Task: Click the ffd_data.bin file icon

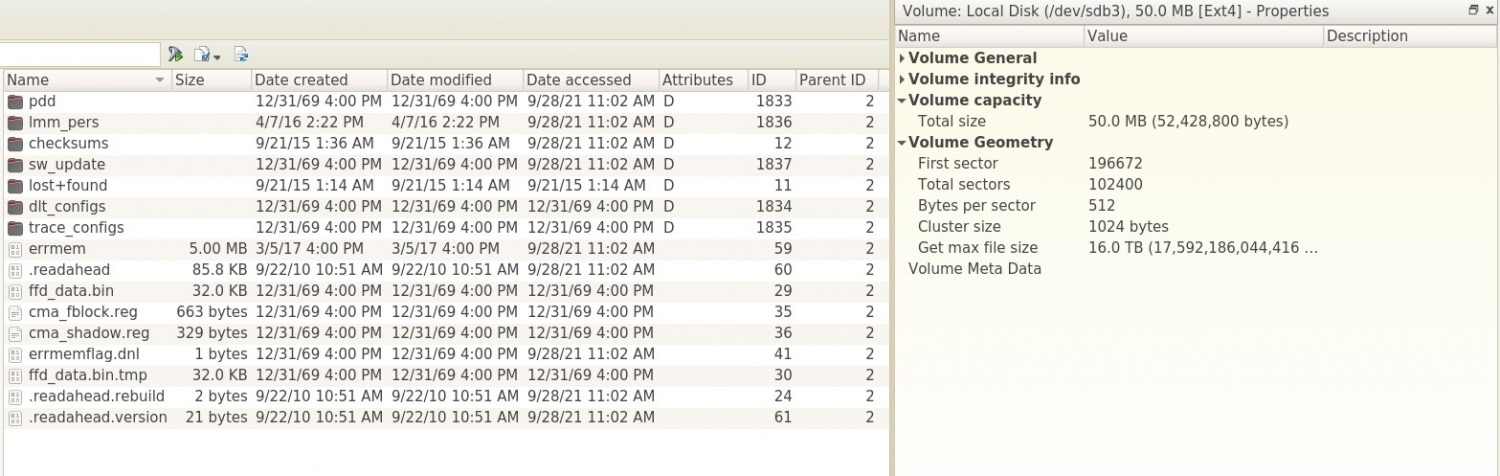Action: (x=15, y=291)
